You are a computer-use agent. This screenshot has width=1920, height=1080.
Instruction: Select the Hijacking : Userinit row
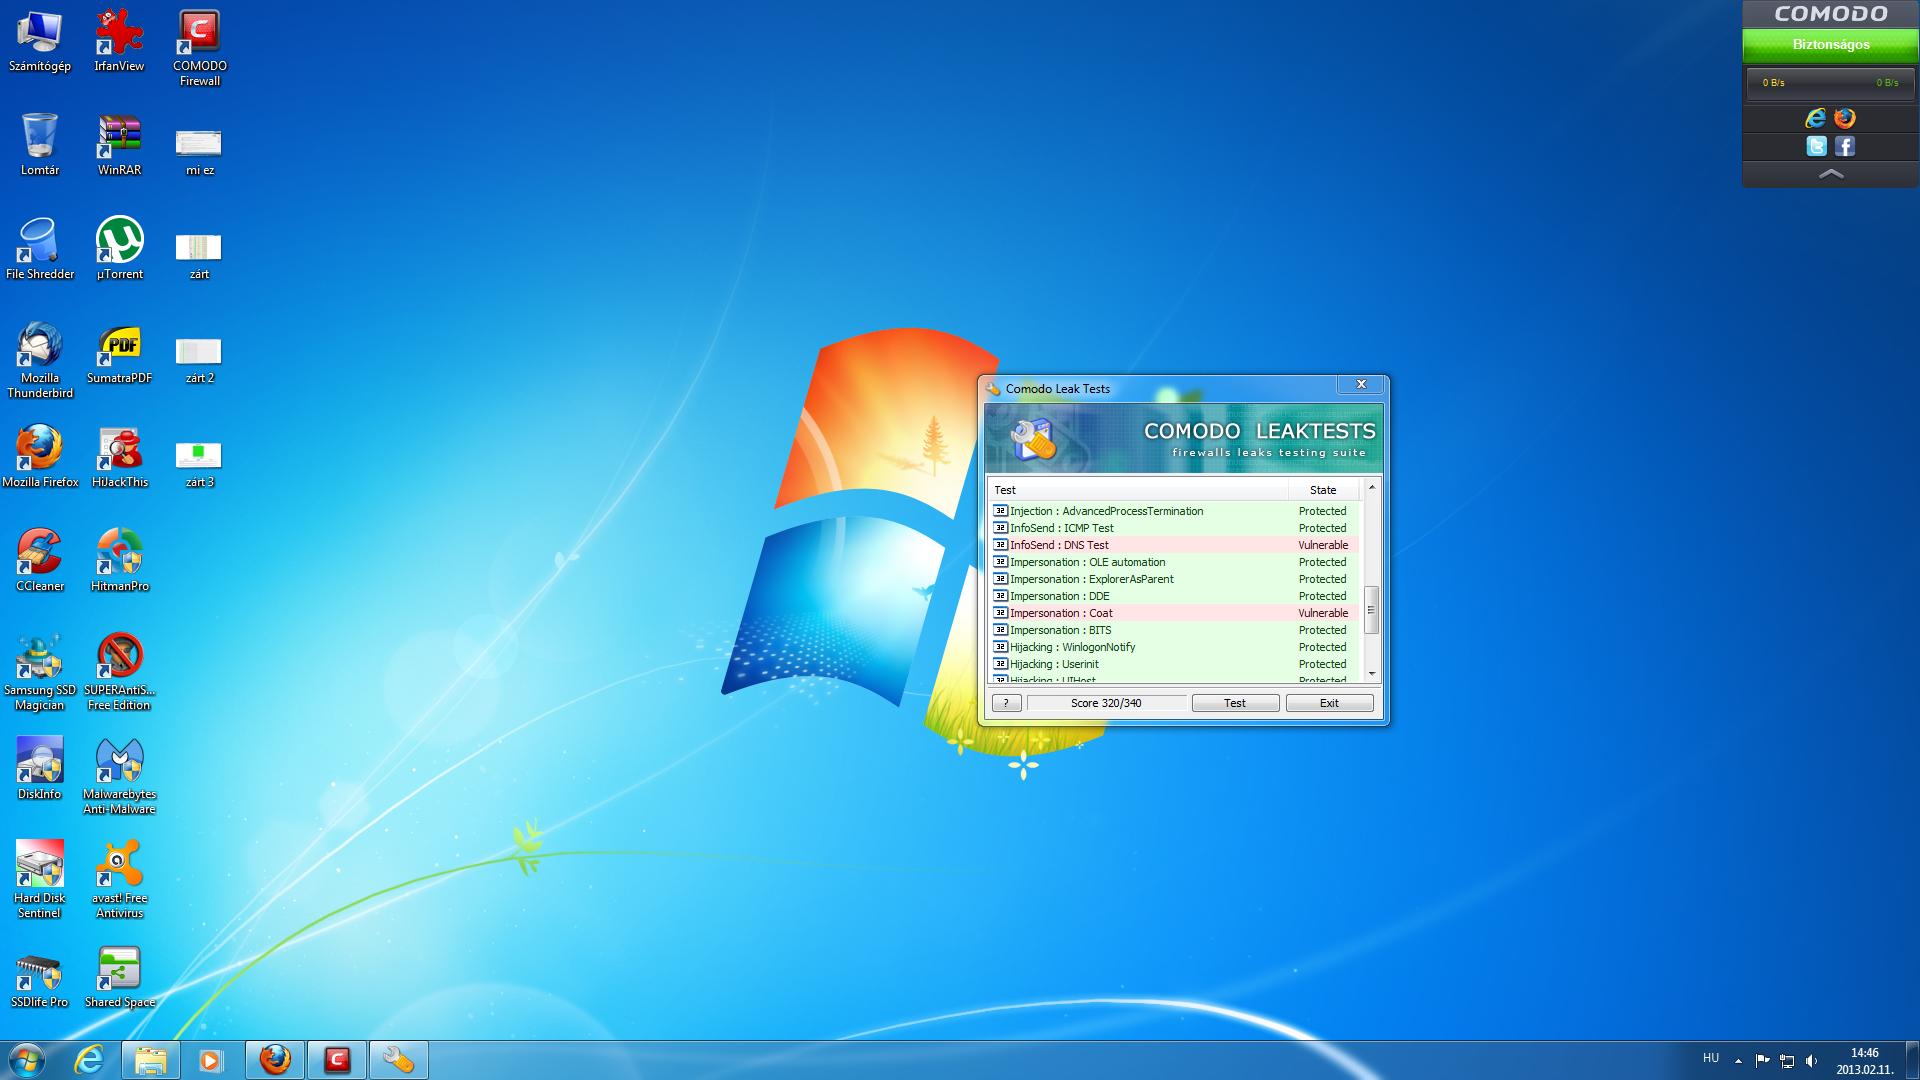(1174, 664)
